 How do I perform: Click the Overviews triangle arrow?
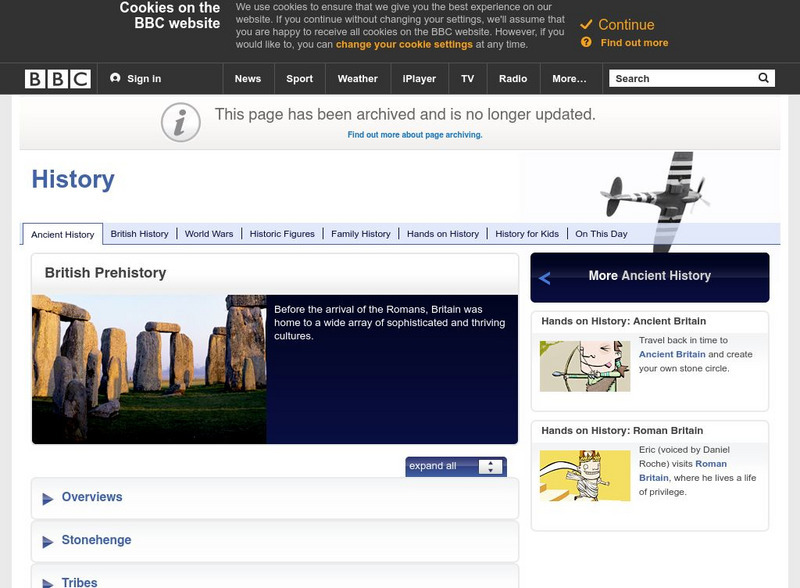click(47, 499)
